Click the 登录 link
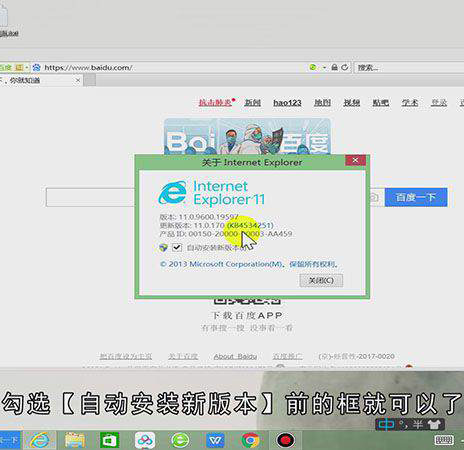The height and width of the screenshot is (450, 464). [439, 103]
